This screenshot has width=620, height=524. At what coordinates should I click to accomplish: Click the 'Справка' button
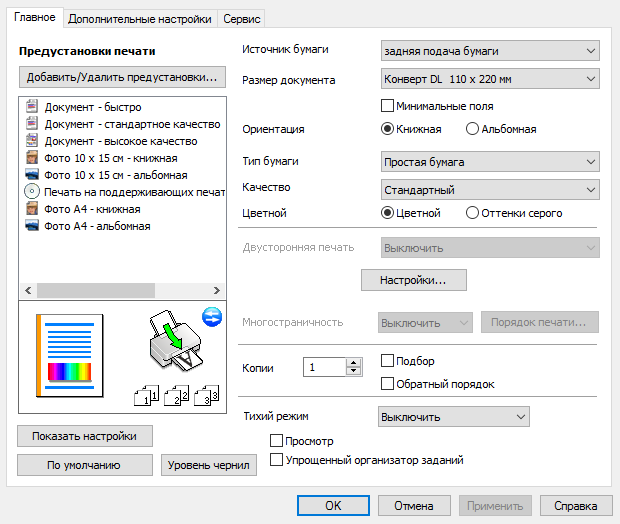(x=576, y=505)
